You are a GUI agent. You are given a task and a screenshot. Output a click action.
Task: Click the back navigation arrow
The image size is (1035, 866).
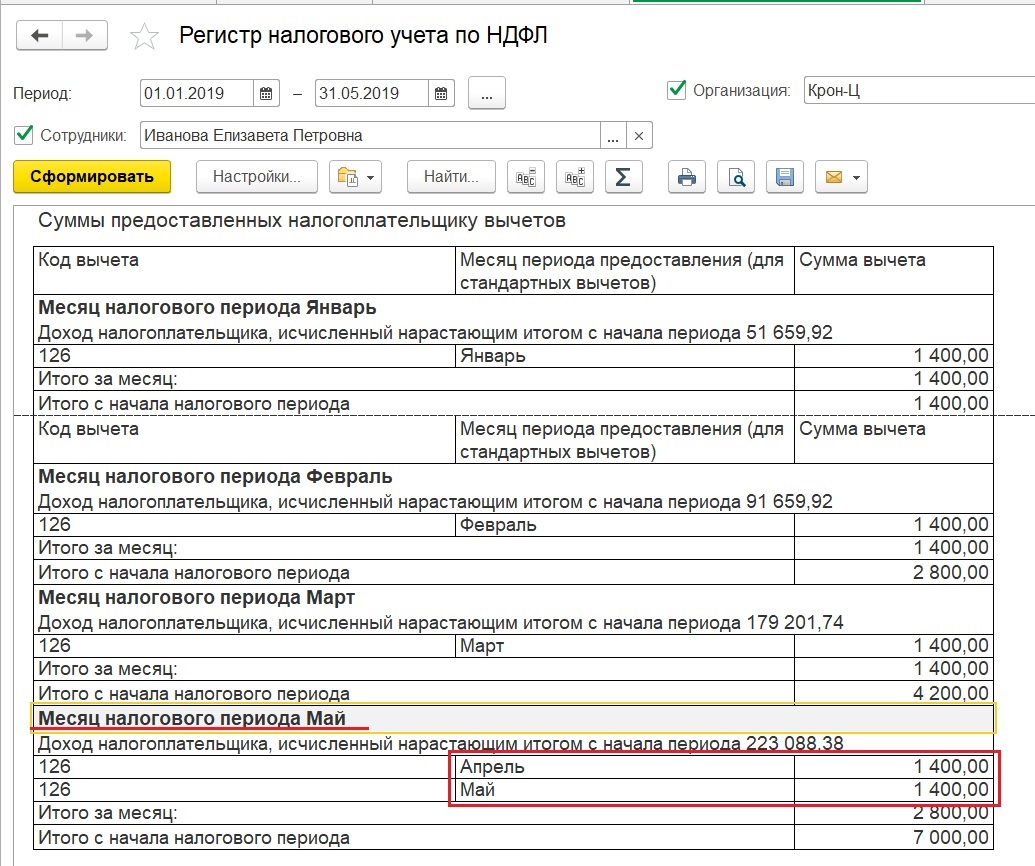(x=39, y=36)
